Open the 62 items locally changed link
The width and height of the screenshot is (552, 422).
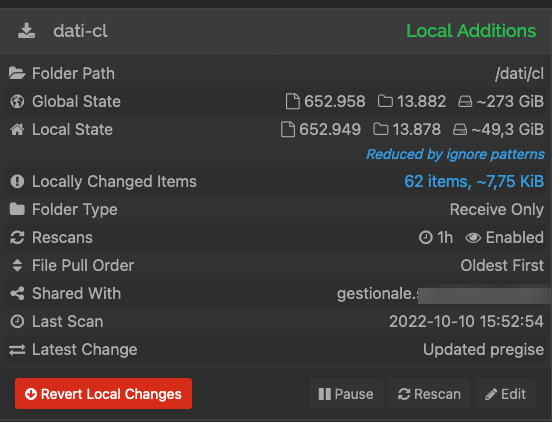pyautogui.click(x=474, y=182)
